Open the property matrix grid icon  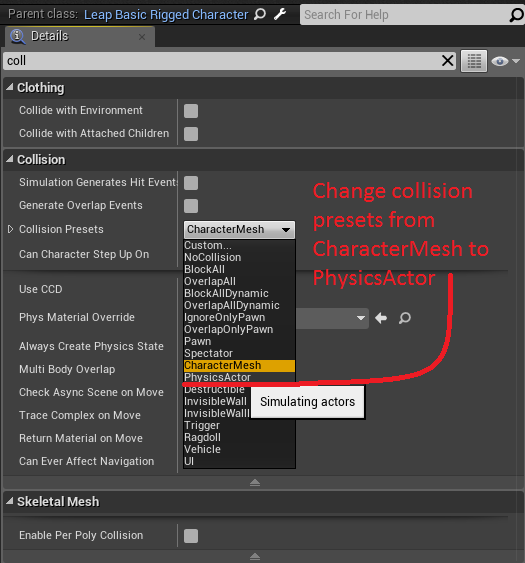(x=474, y=61)
